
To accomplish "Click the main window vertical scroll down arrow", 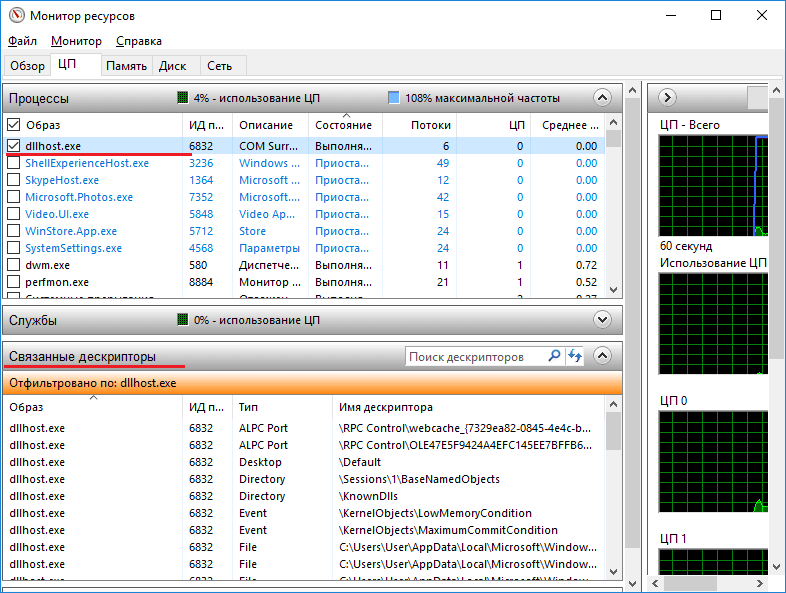I will tap(632, 583).
